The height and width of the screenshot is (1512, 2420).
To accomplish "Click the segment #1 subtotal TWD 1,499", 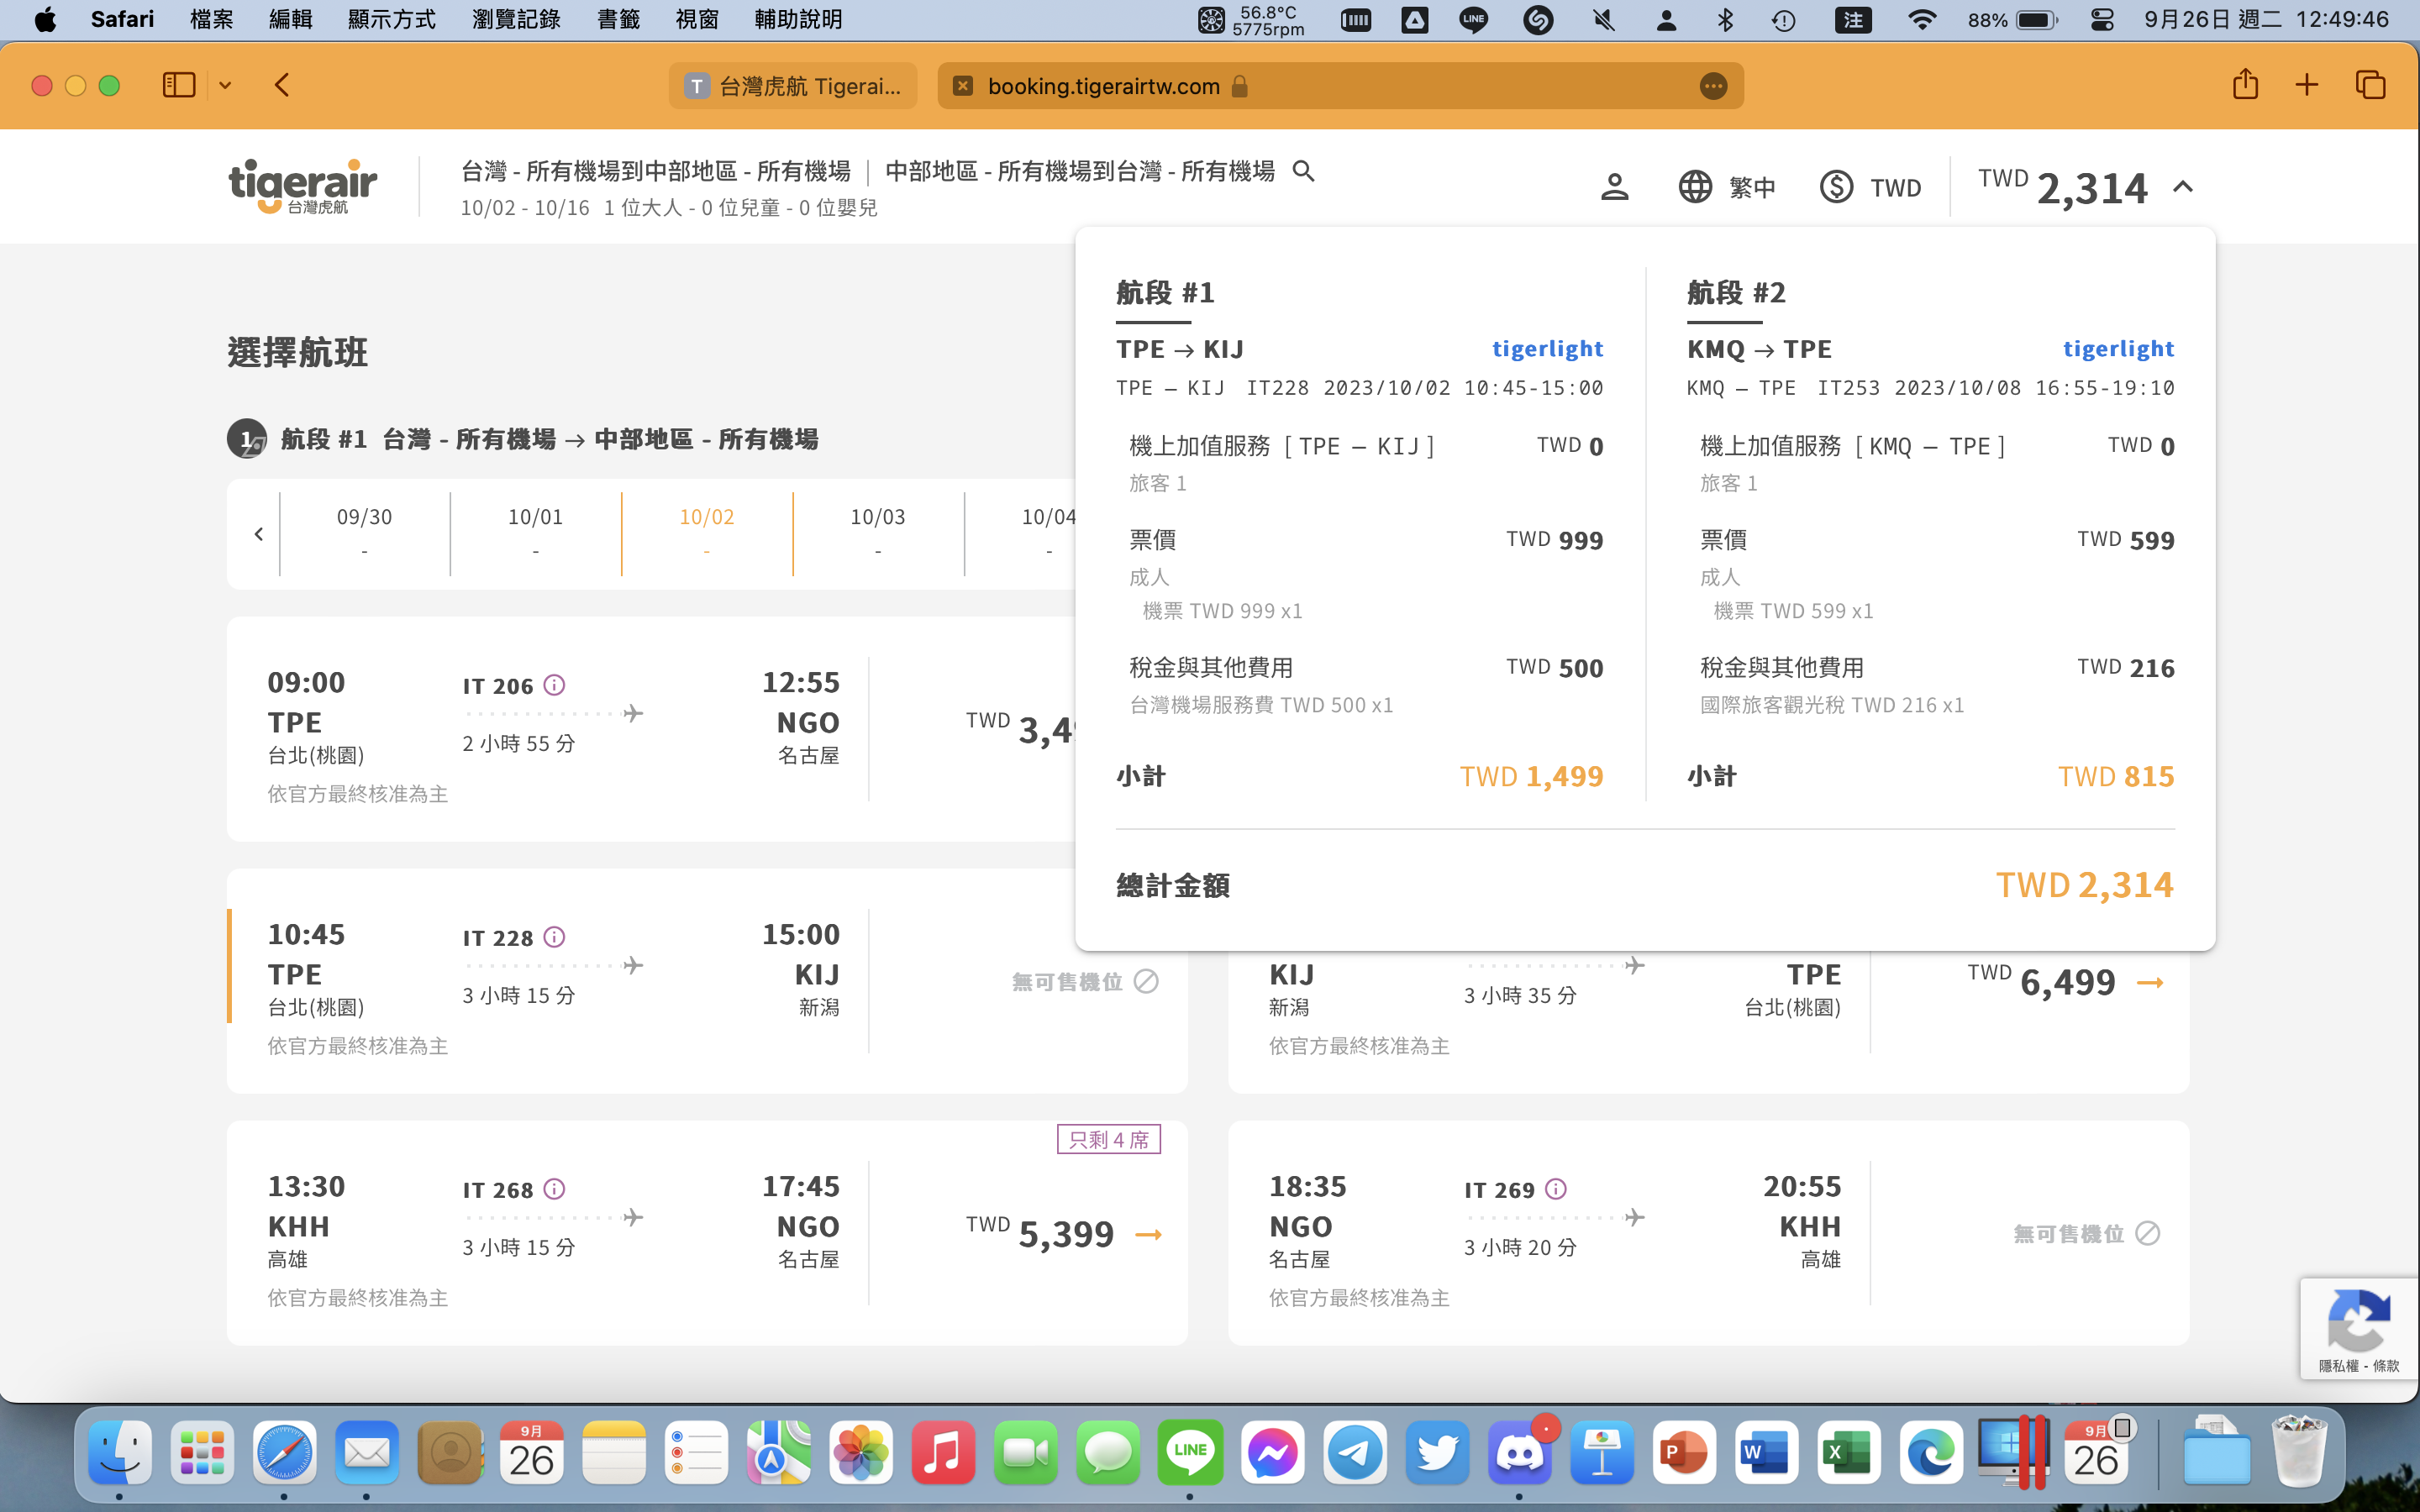I will click(x=1531, y=776).
